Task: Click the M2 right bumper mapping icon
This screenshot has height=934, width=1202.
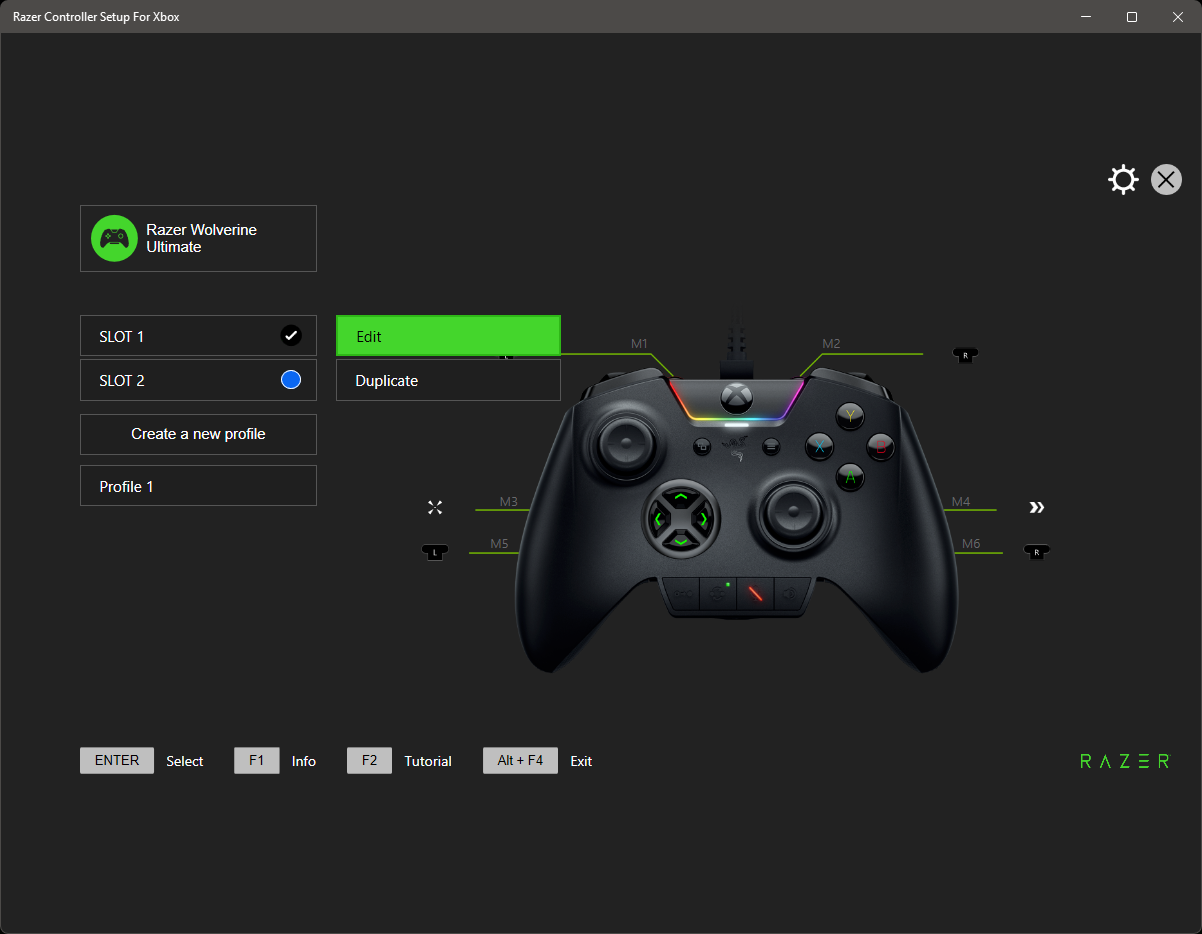Action: coord(965,354)
